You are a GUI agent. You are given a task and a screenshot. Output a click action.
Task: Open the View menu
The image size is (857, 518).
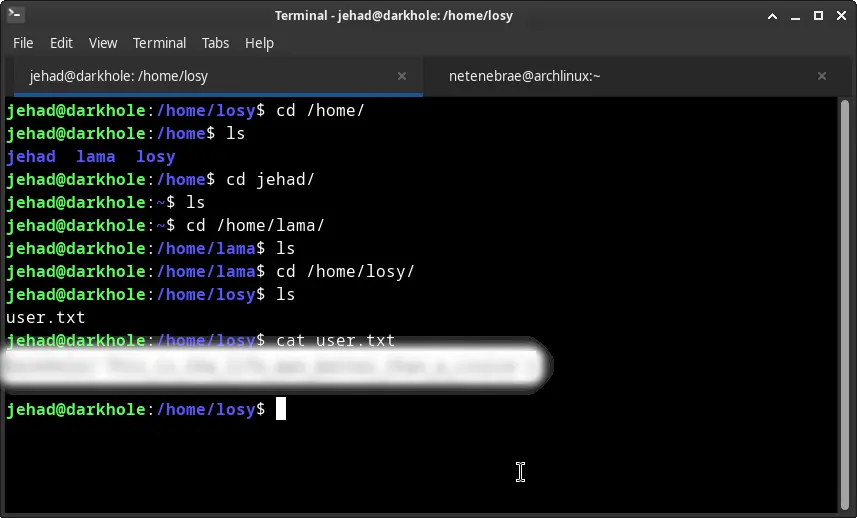pyautogui.click(x=103, y=43)
